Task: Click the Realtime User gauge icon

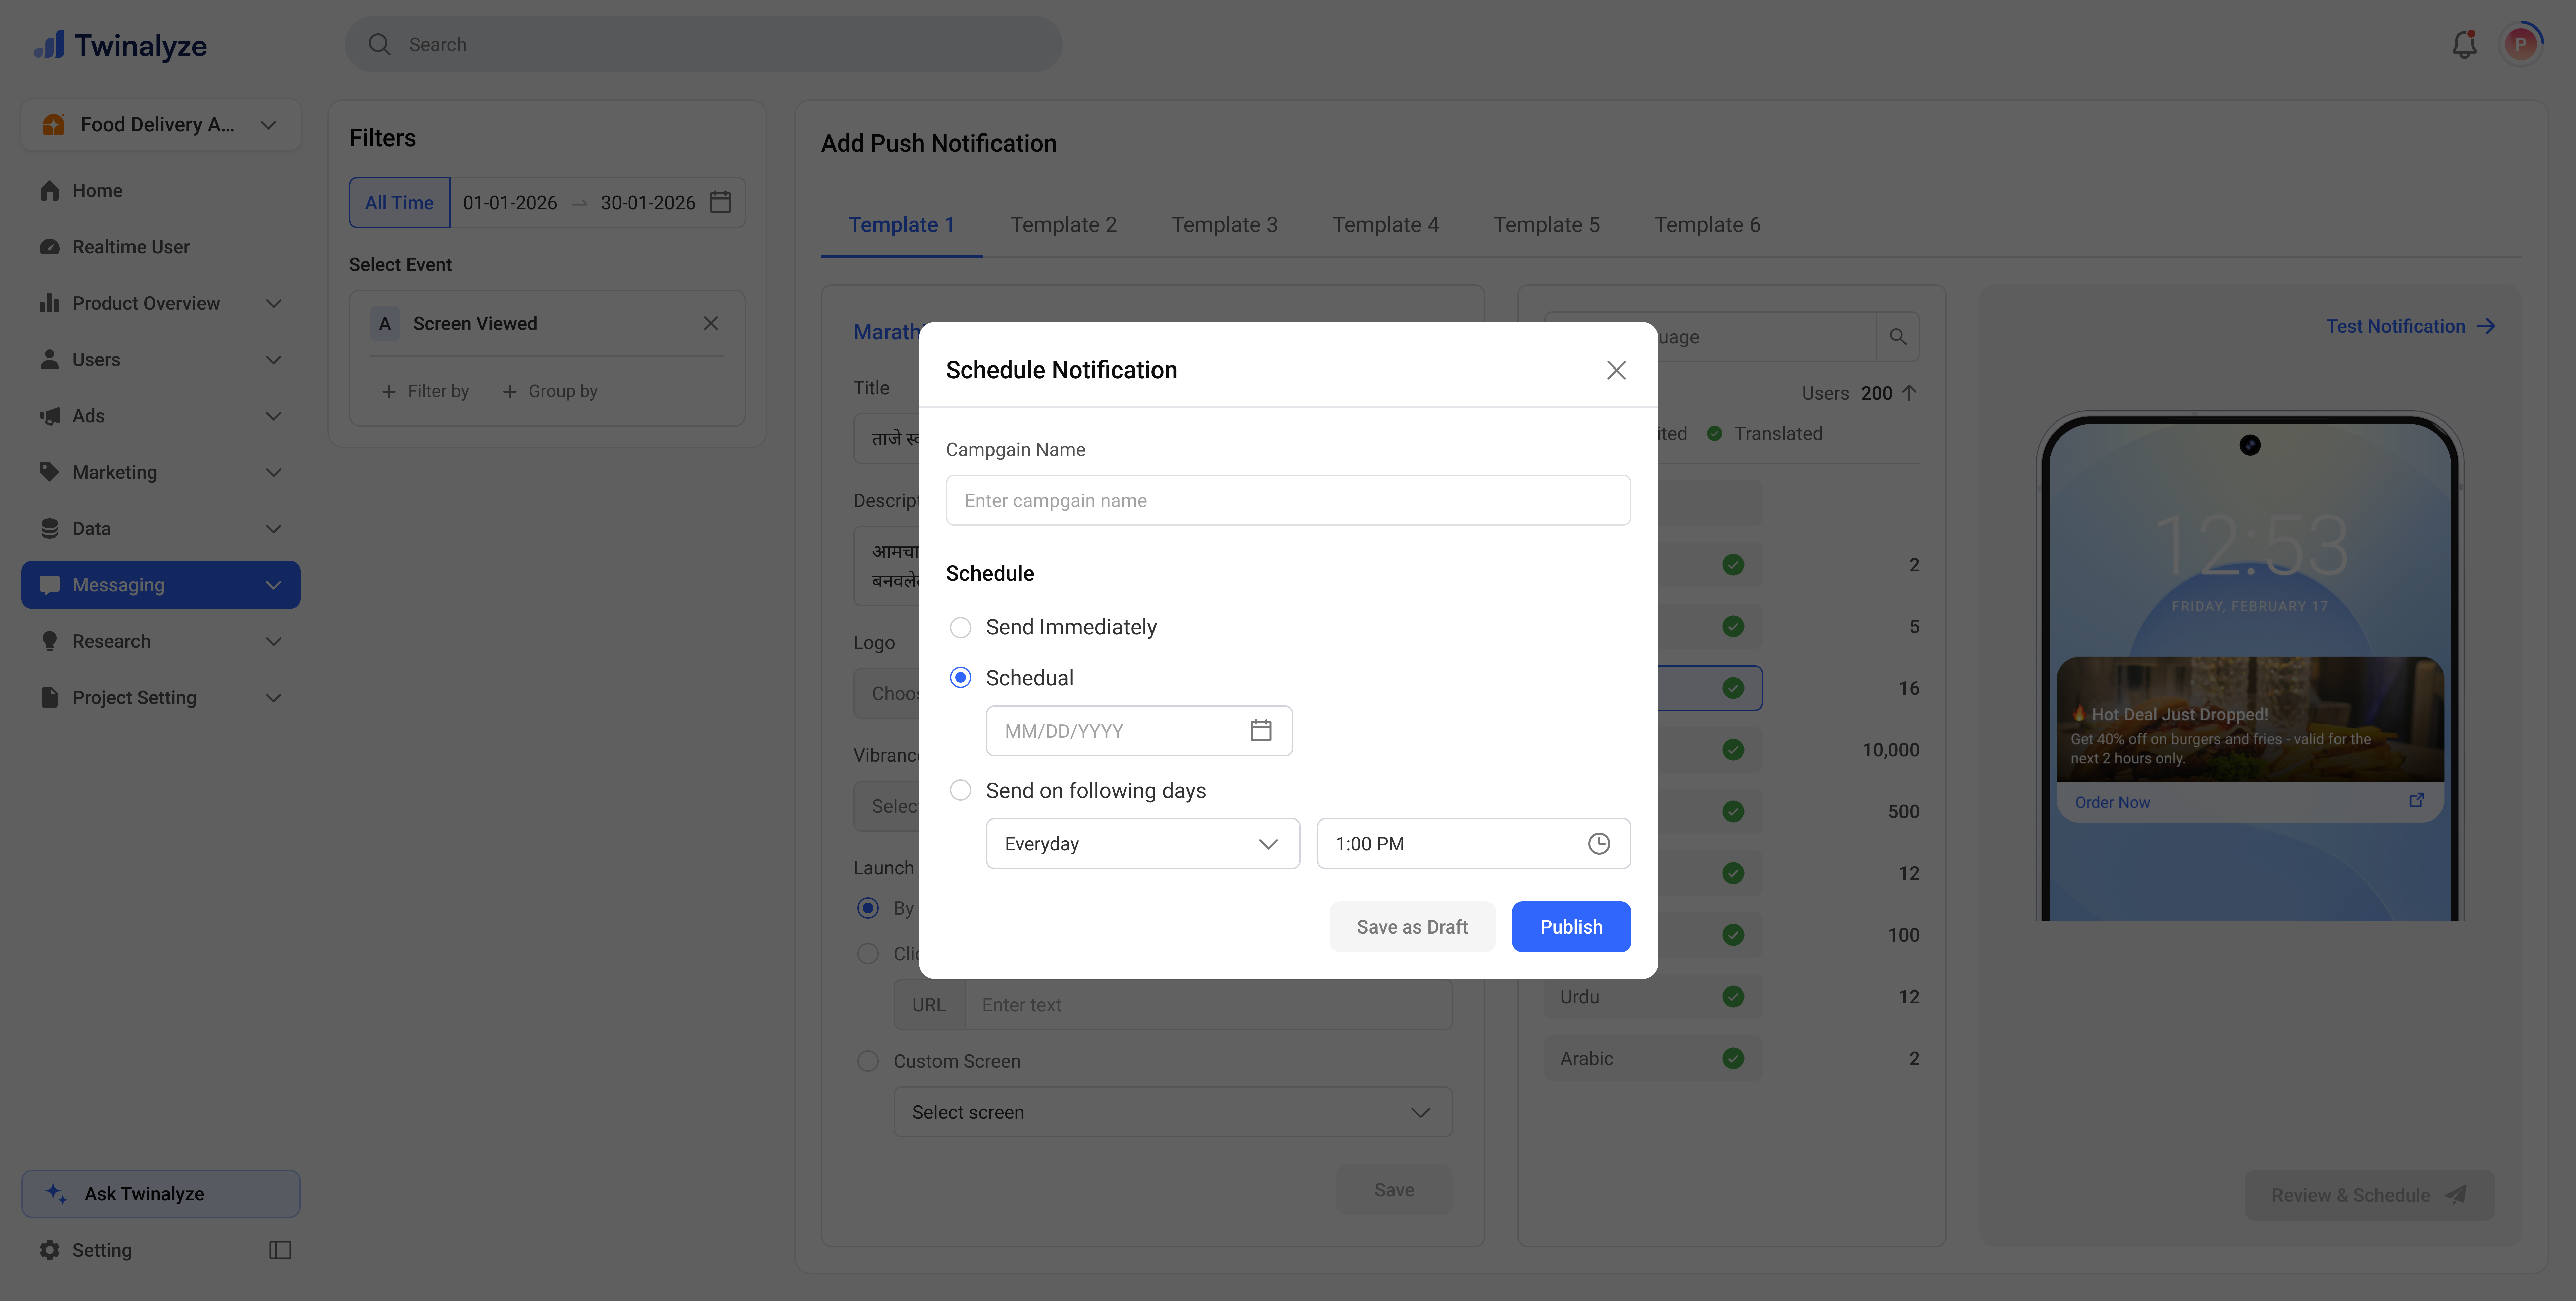Action: click(x=49, y=247)
